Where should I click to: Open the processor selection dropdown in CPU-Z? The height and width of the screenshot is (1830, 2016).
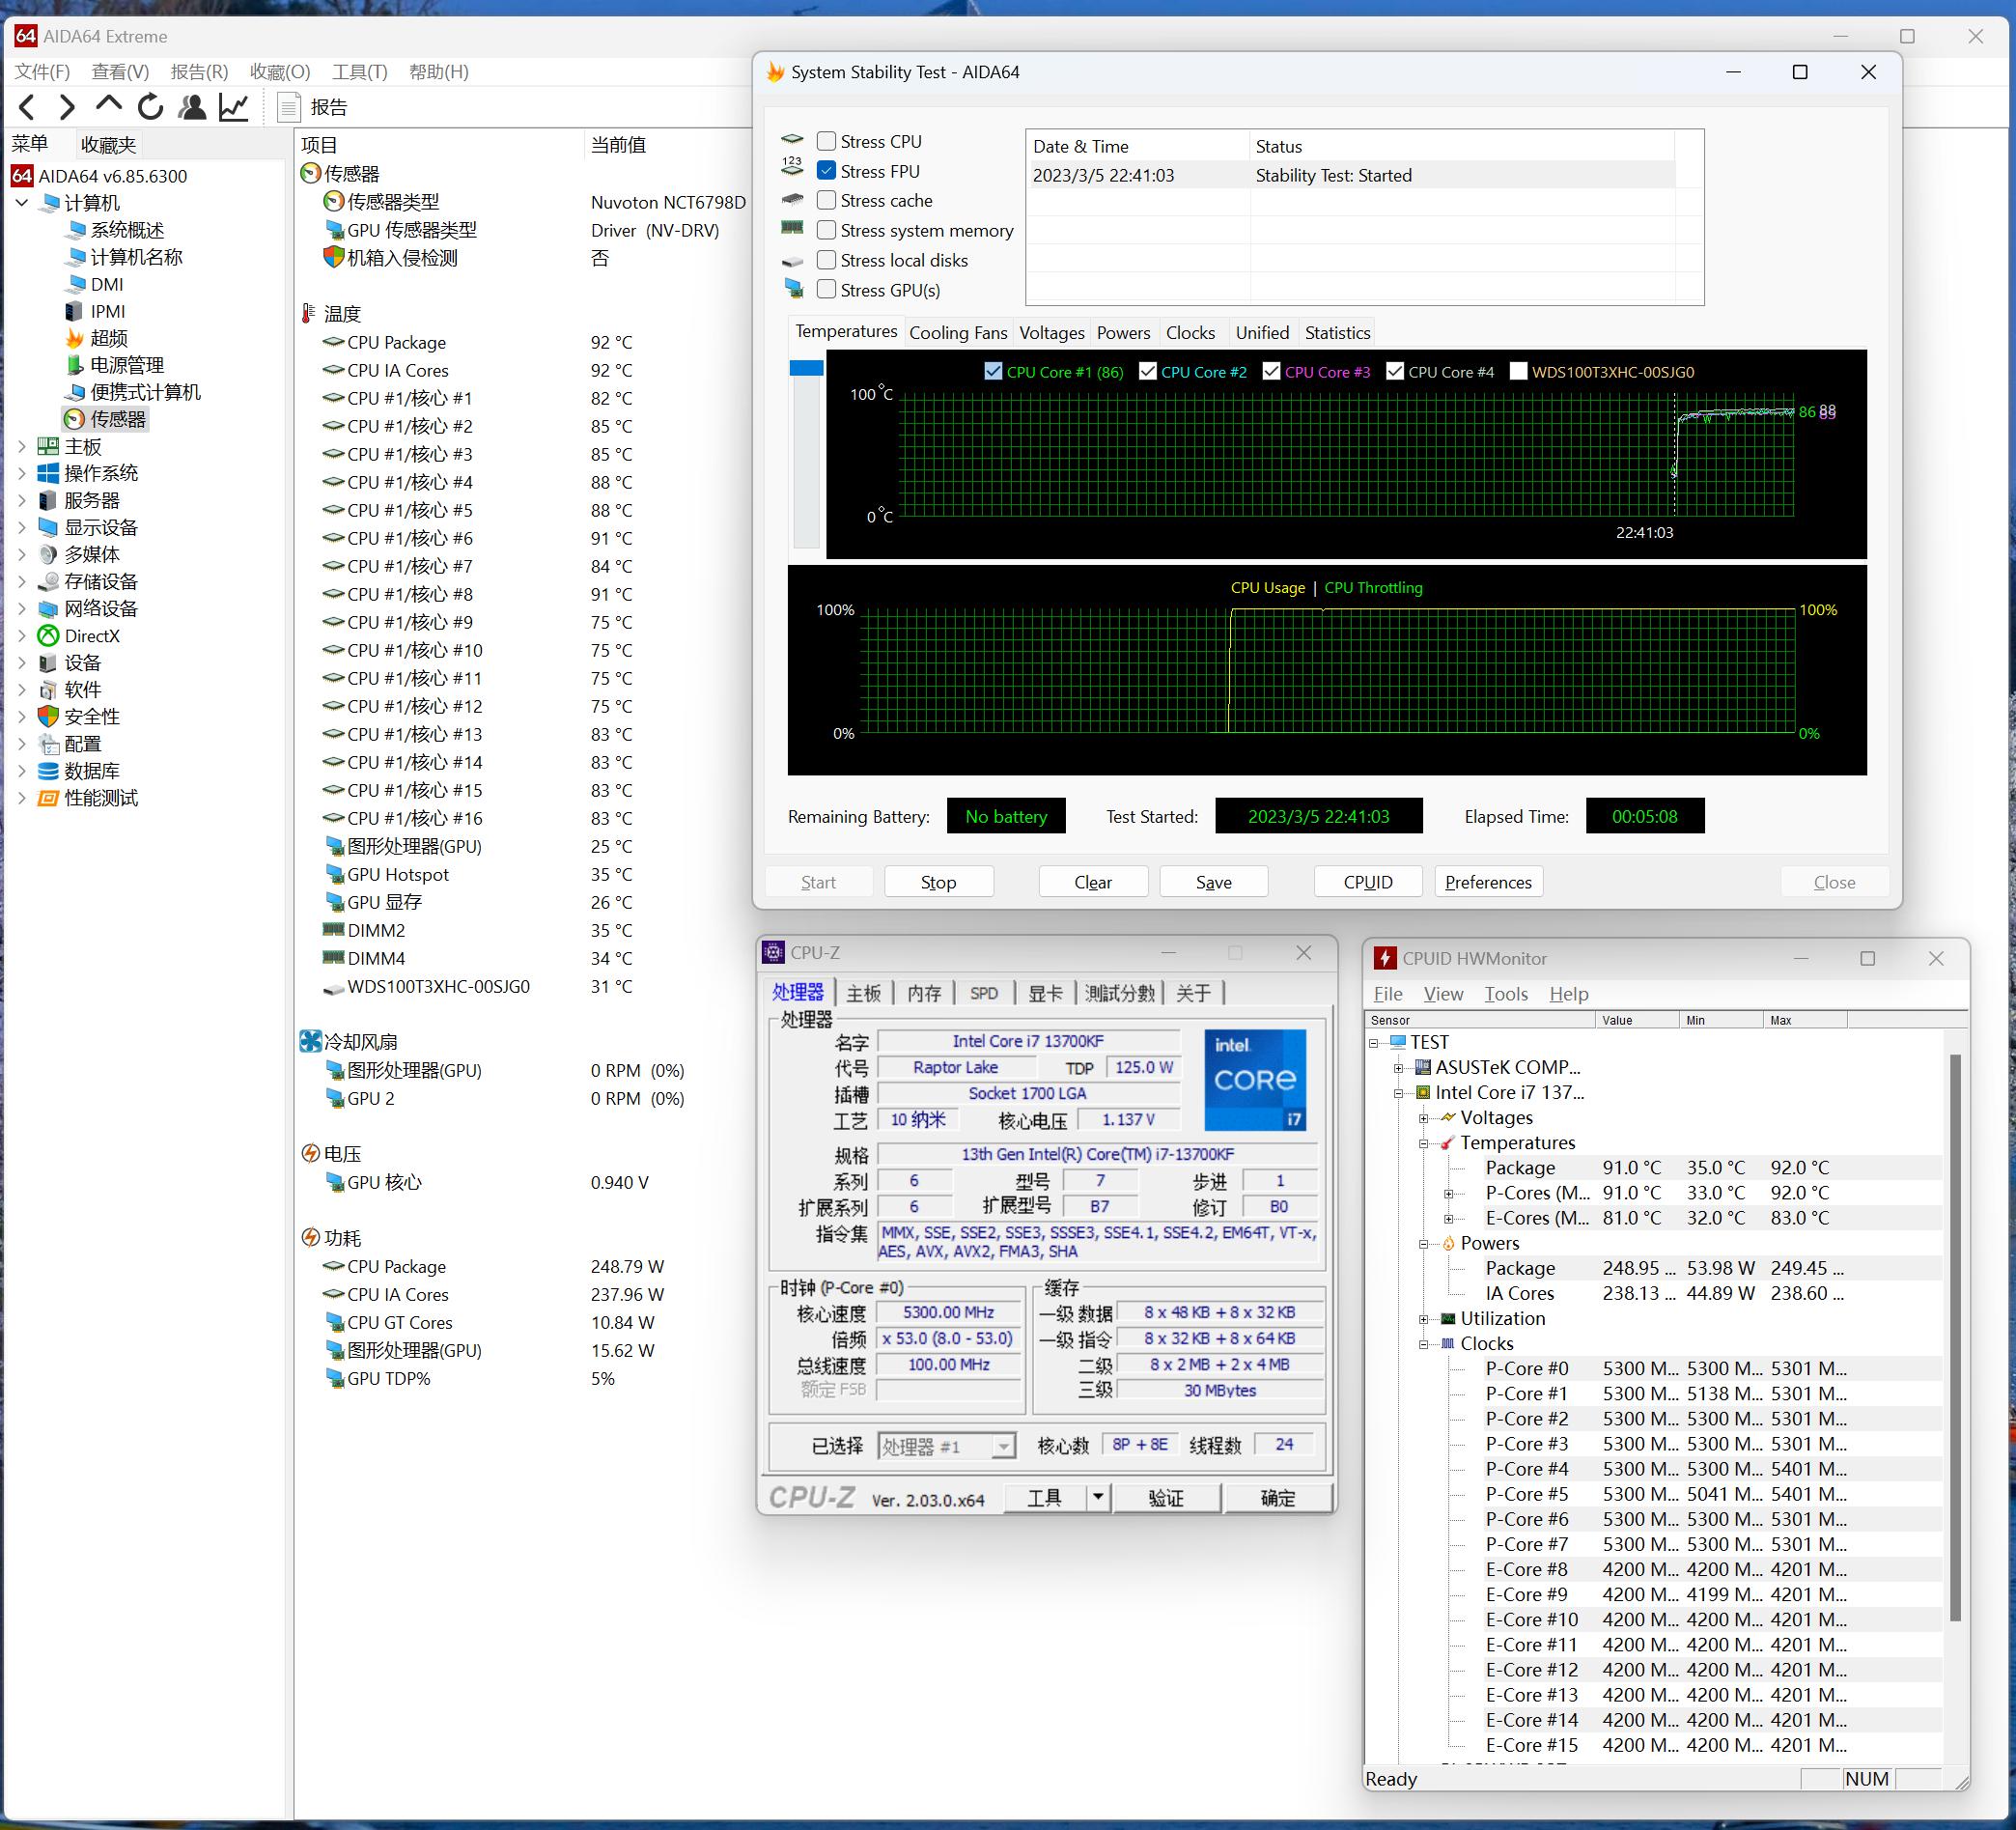1005,1445
